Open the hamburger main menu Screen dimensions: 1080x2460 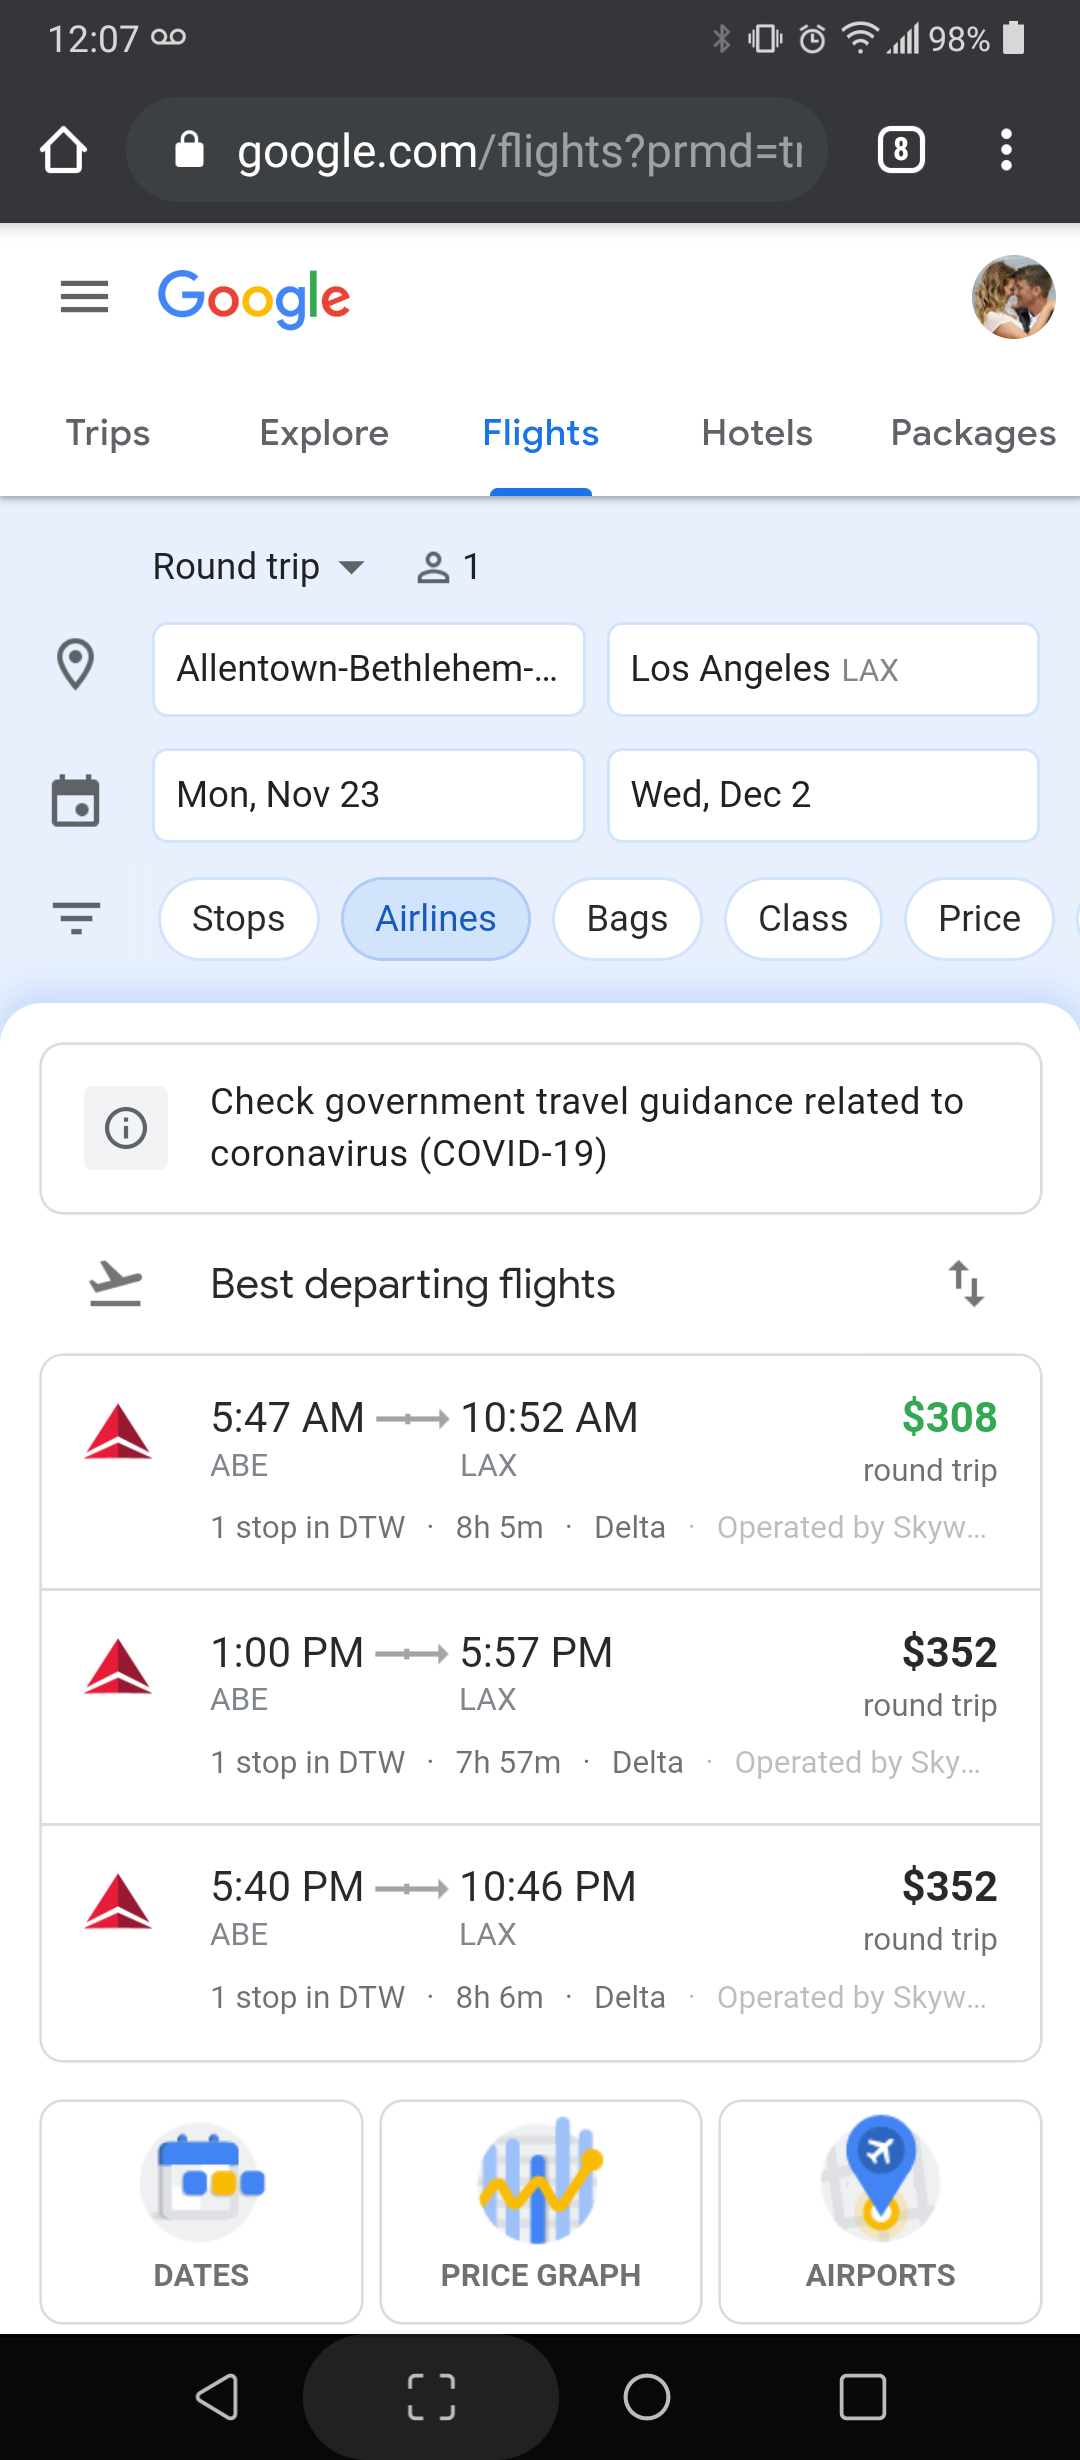[x=84, y=297]
